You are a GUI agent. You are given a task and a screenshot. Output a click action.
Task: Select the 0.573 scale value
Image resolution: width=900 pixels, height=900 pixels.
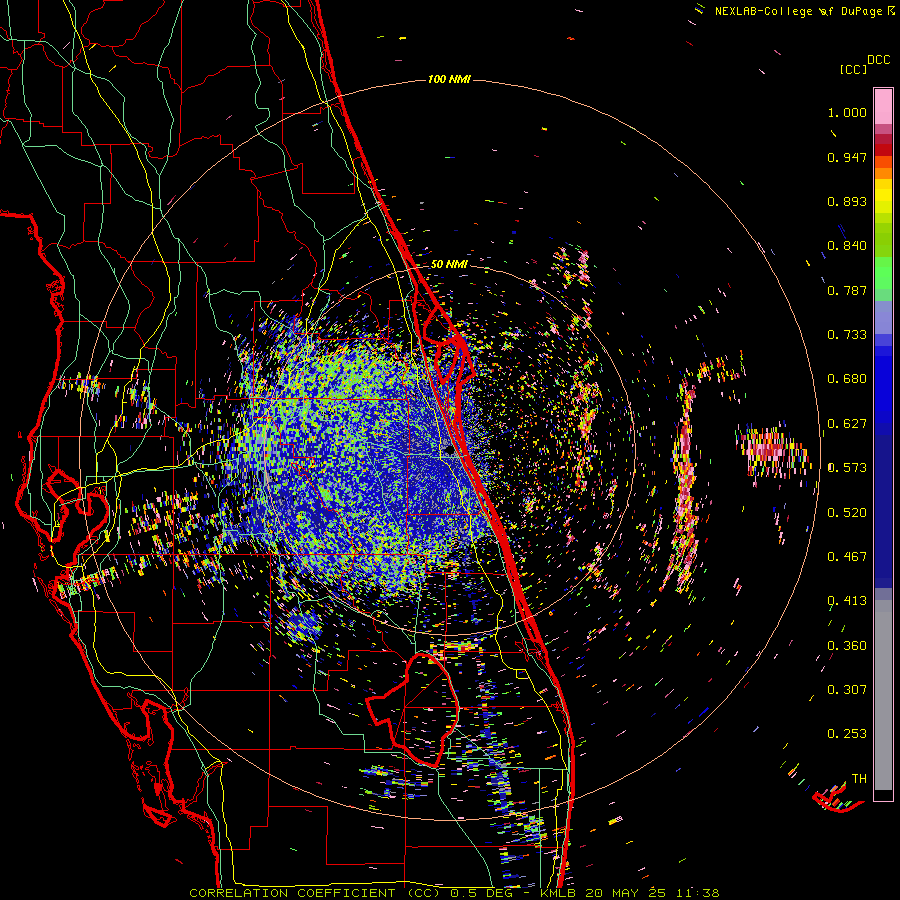tap(847, 468)
